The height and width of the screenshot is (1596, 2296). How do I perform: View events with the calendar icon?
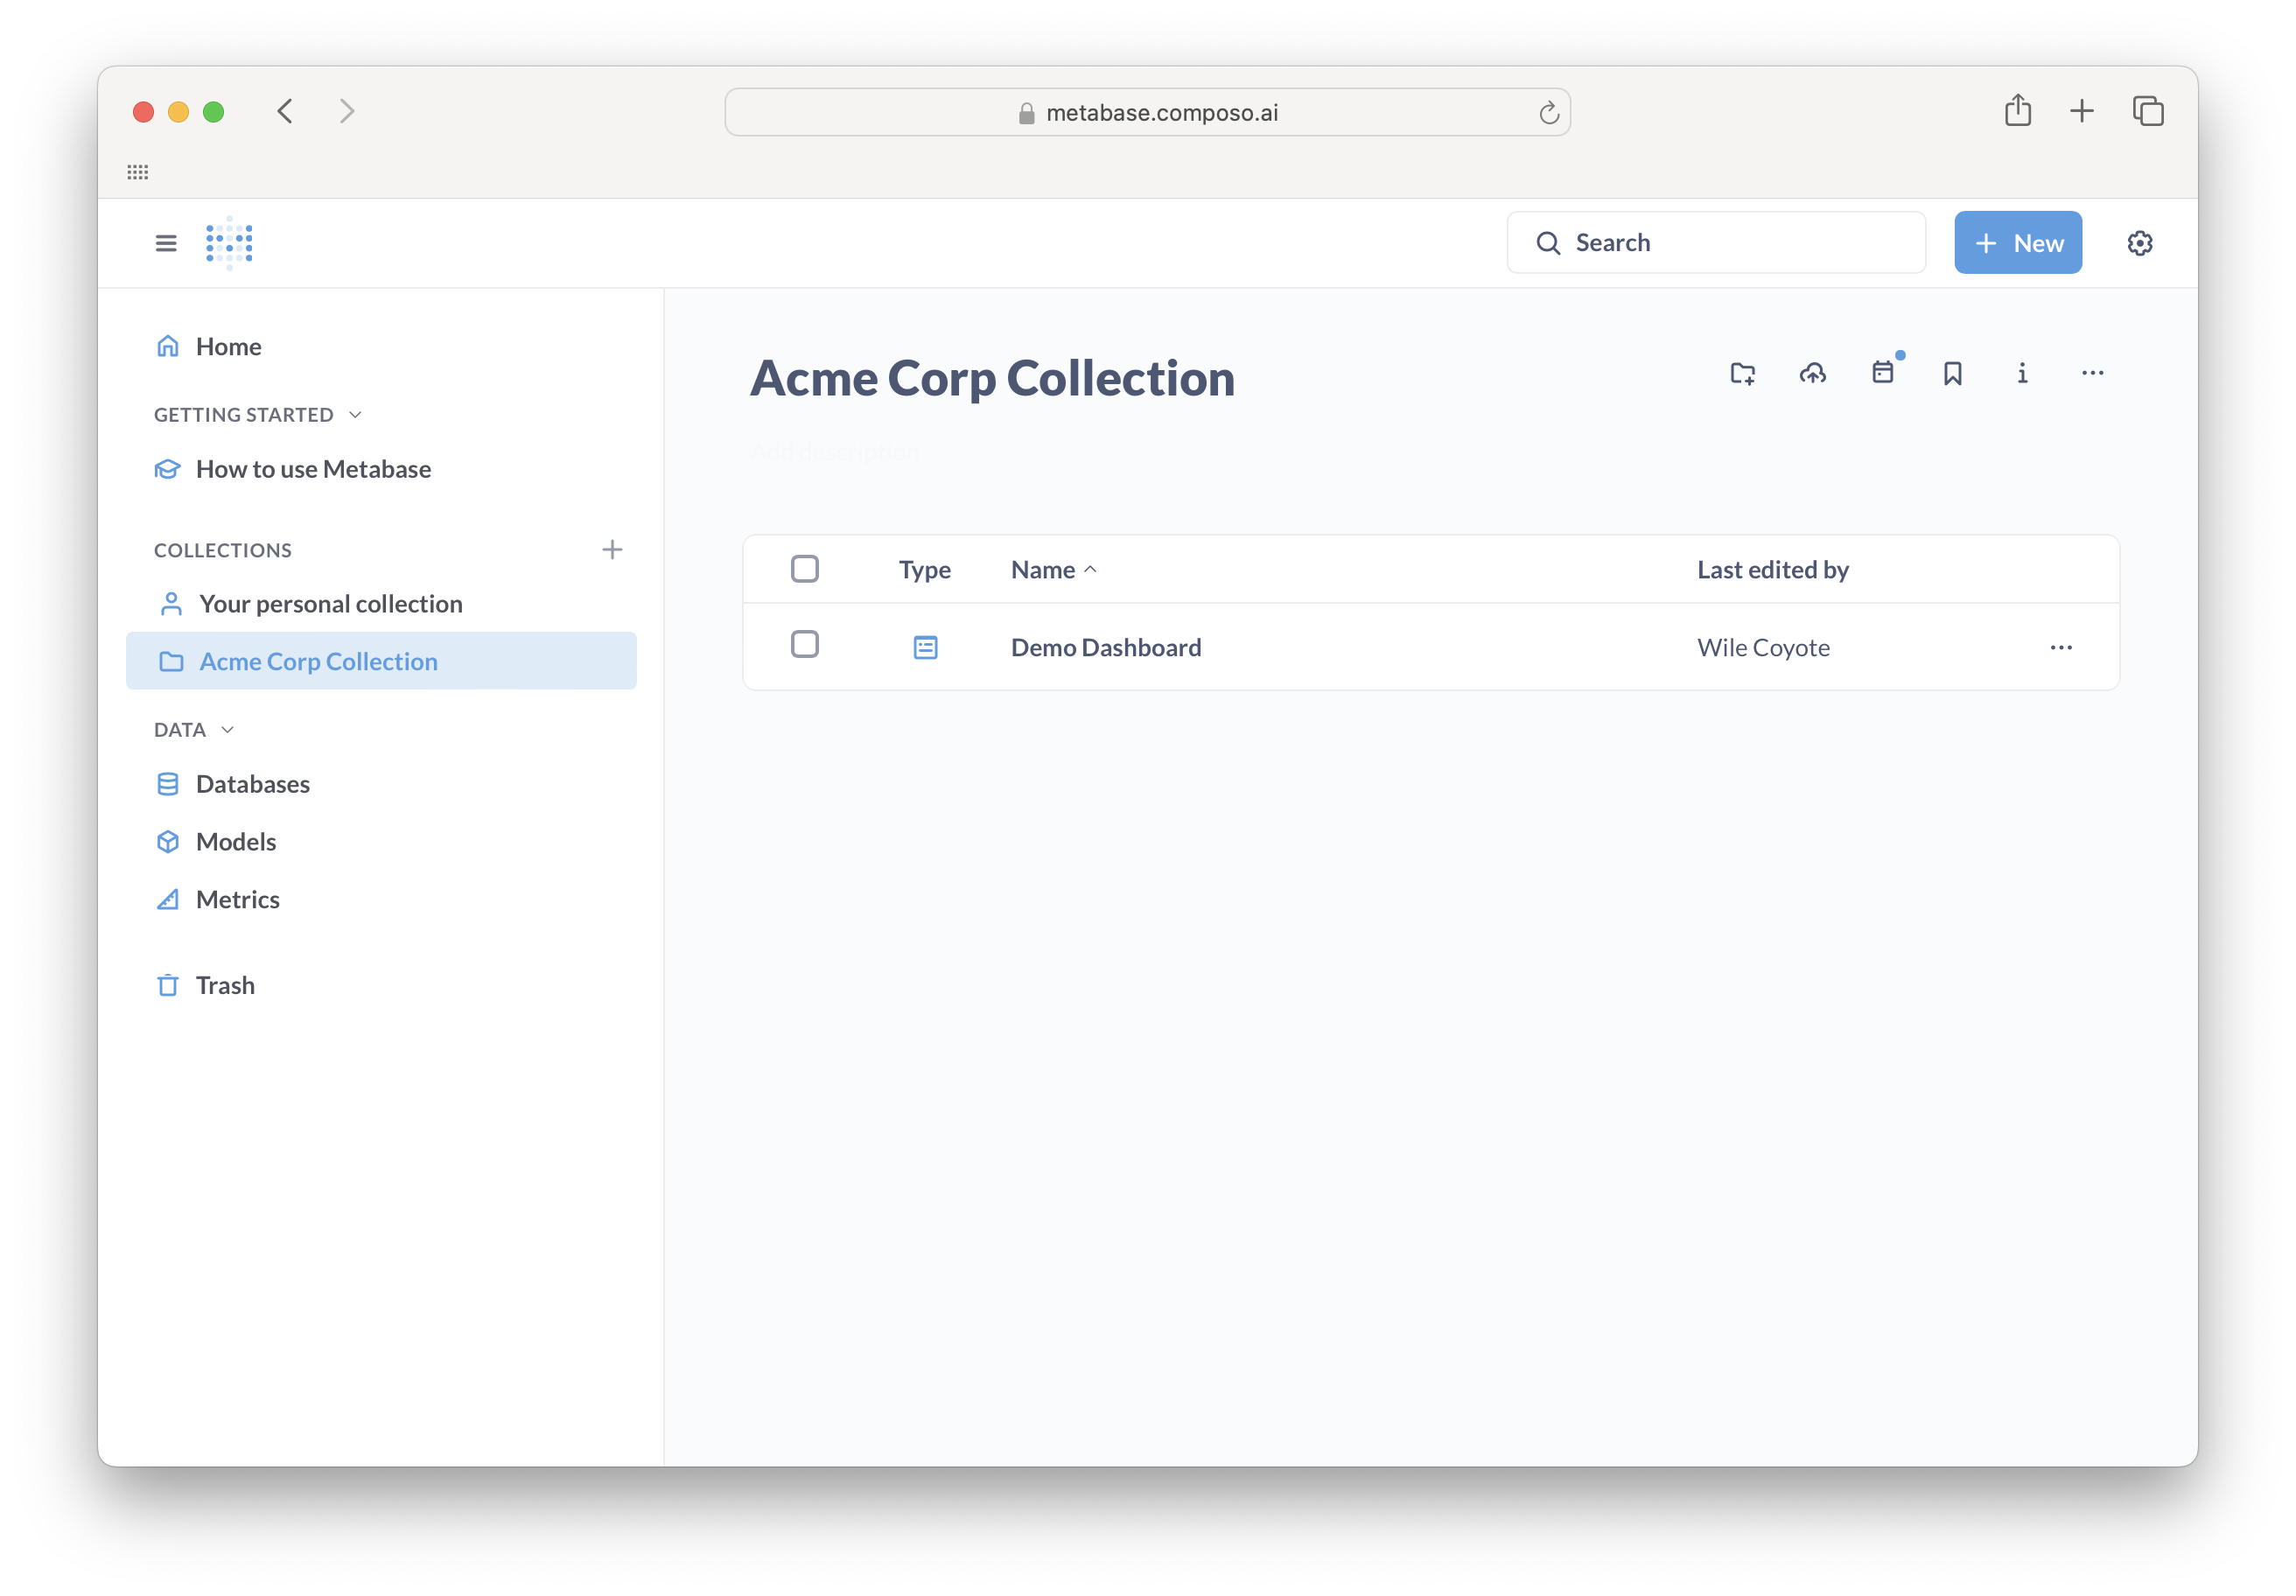(x=1884, y=373)
